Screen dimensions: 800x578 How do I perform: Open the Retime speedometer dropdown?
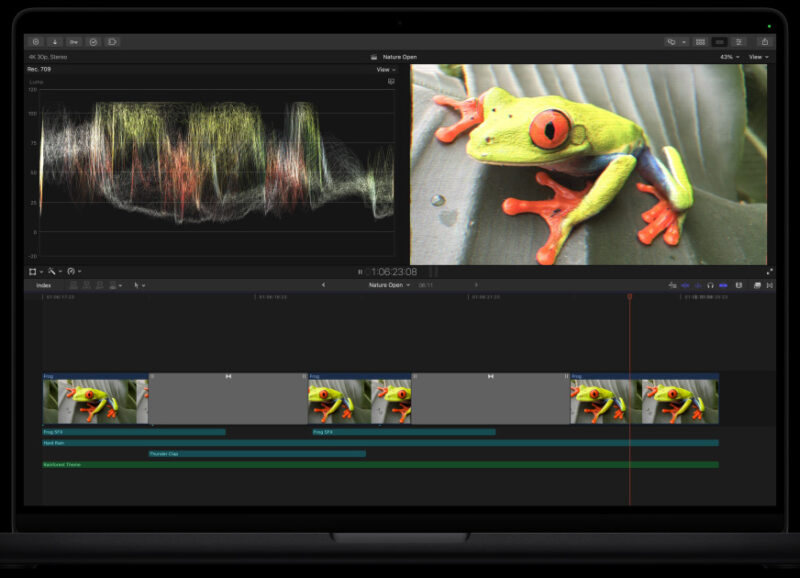(74, 271)
